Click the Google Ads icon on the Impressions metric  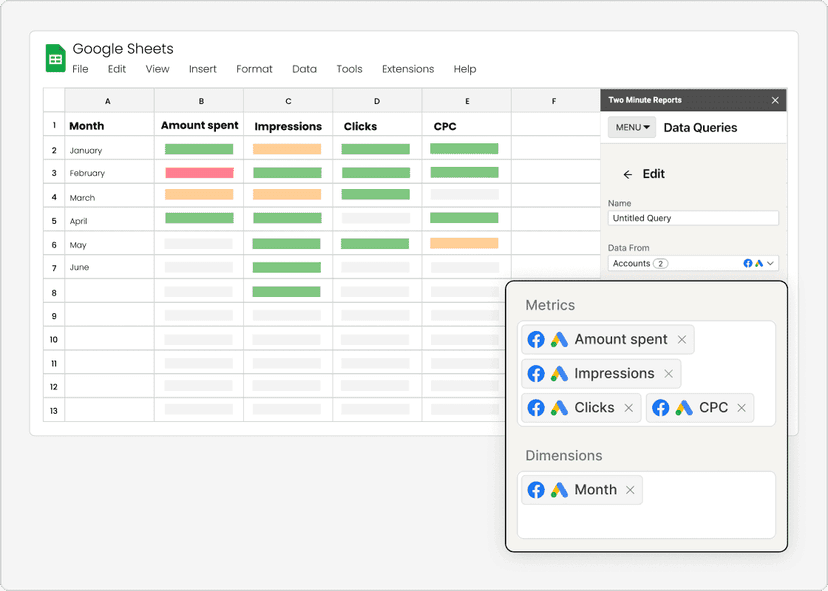click(x=559, y=373)
